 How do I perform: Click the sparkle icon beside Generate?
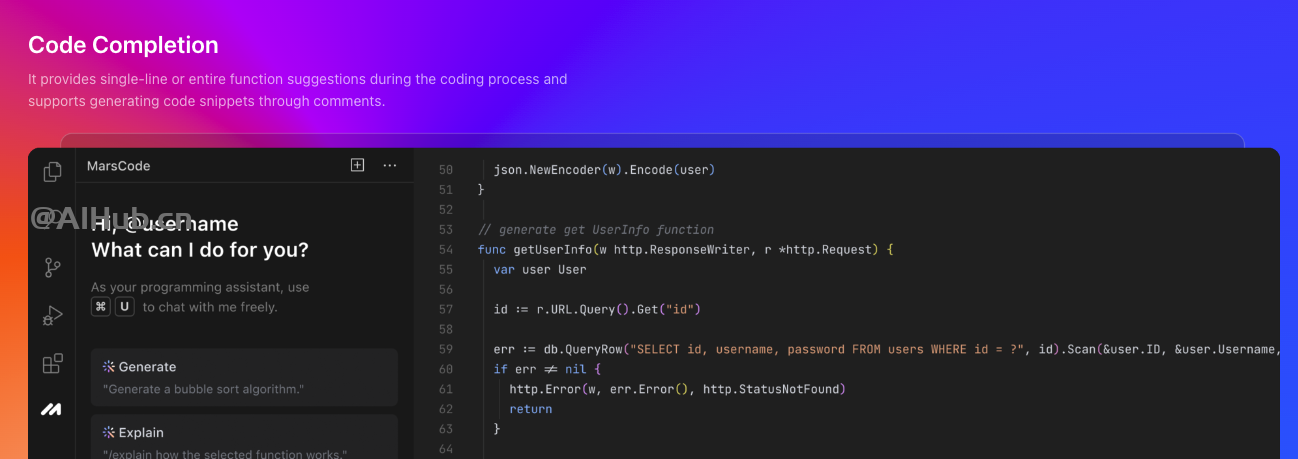pos(109,367)
